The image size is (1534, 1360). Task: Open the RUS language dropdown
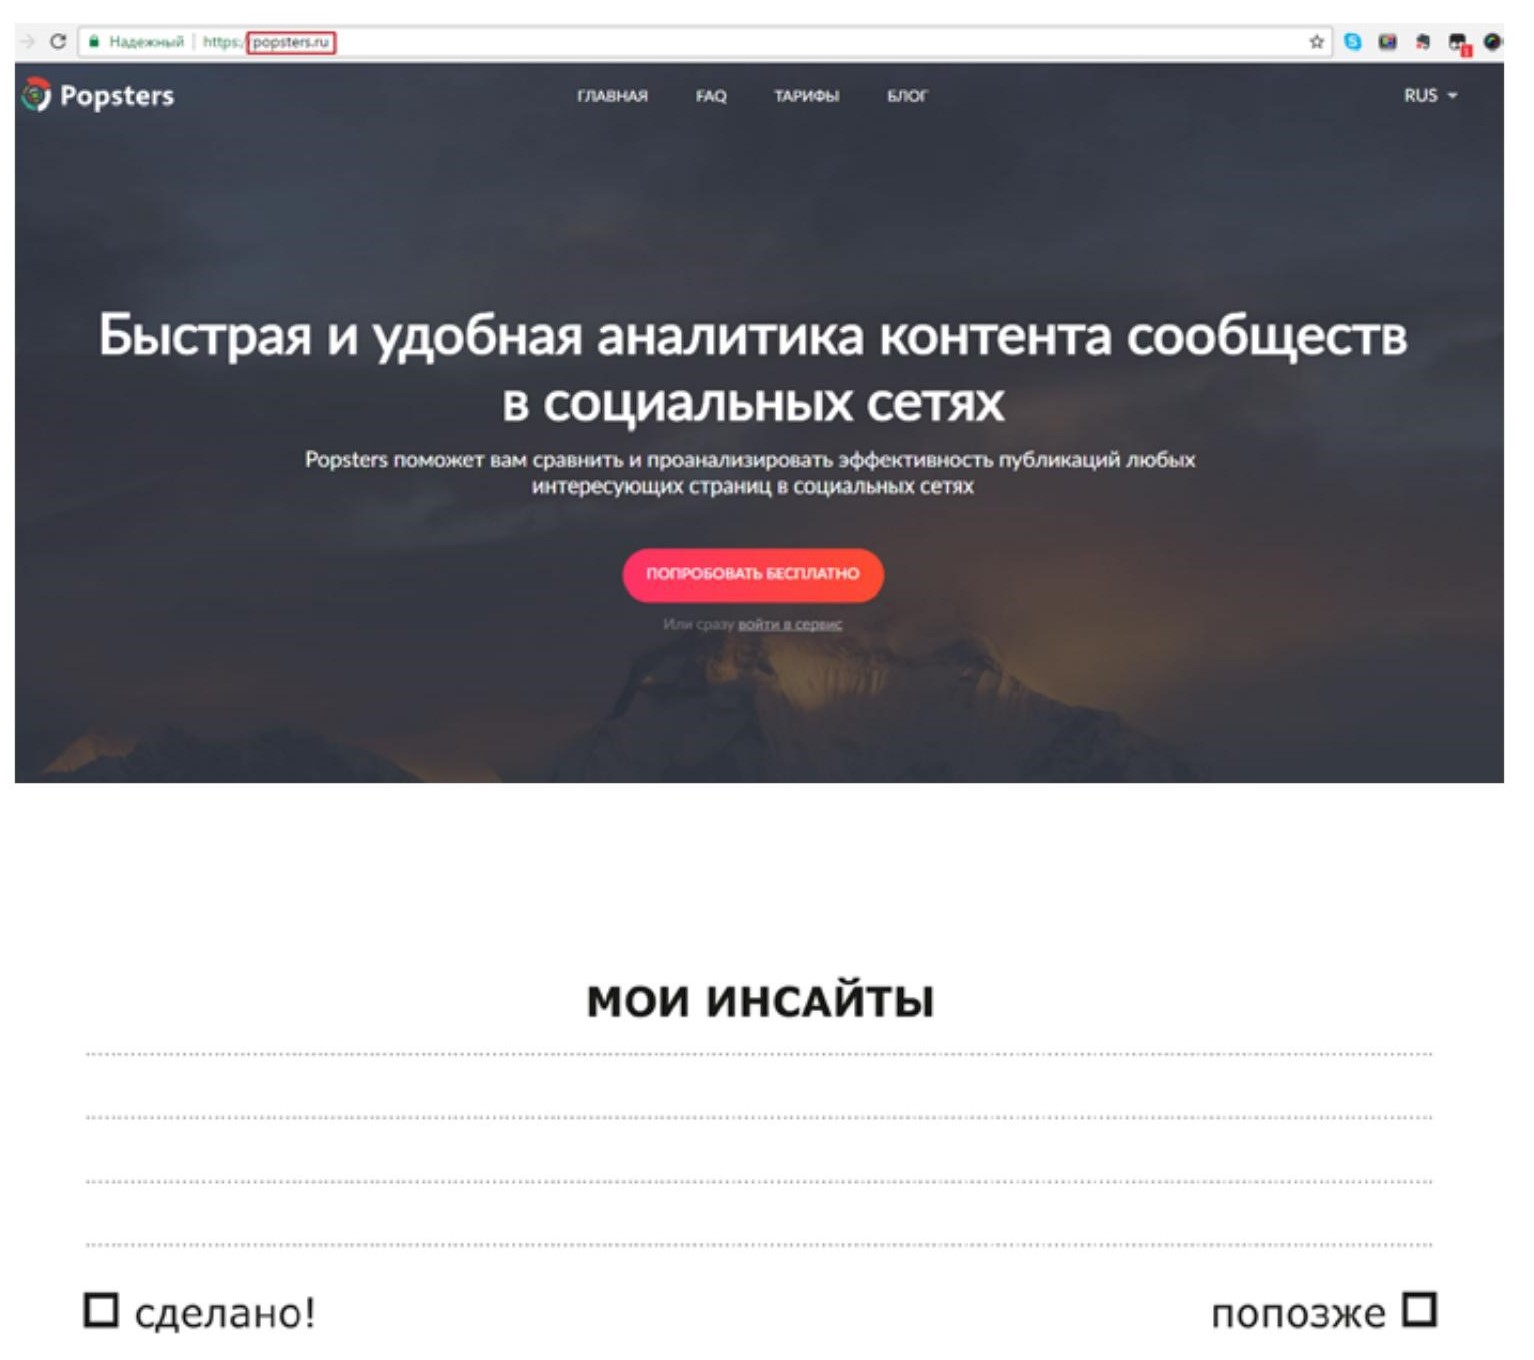pyautogui.click(x=1430, y=95)
